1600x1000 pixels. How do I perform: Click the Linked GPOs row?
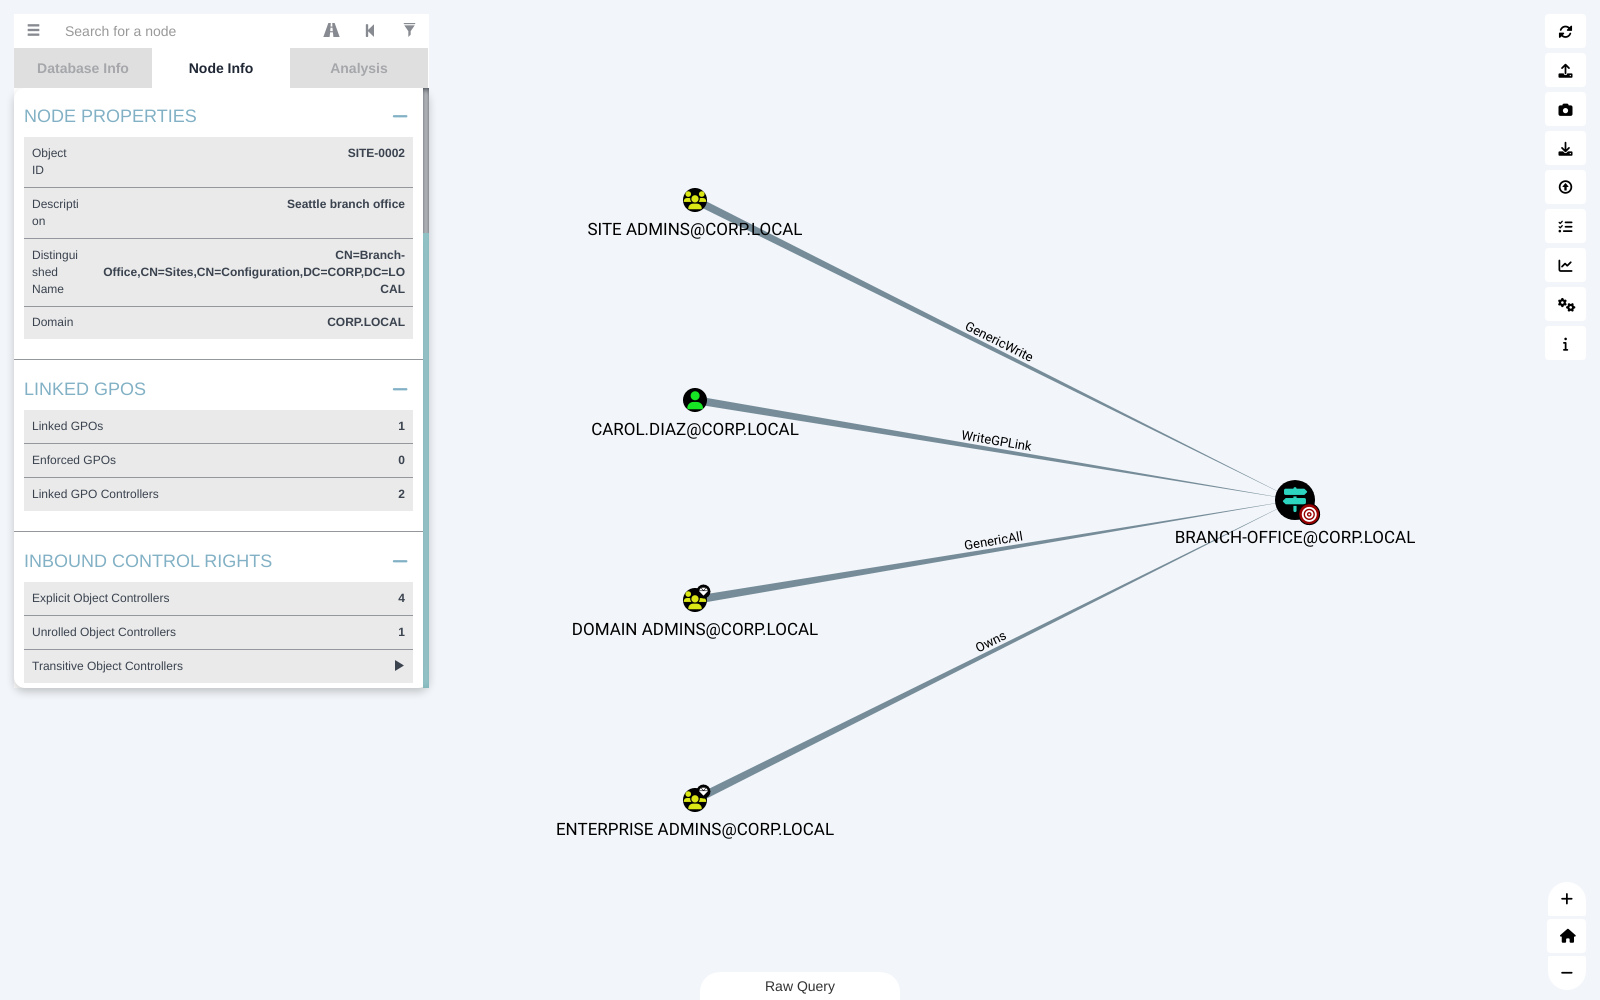(x=218, y=427)
